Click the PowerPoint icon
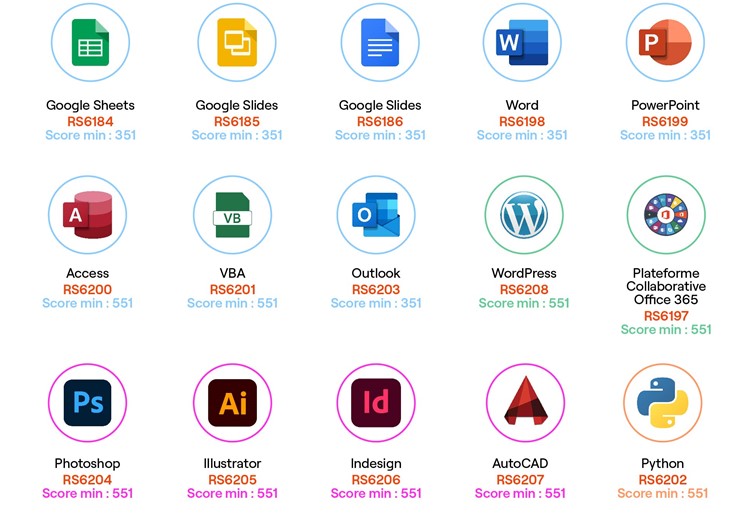Screen dimensions: 739x517 (665, 43)
